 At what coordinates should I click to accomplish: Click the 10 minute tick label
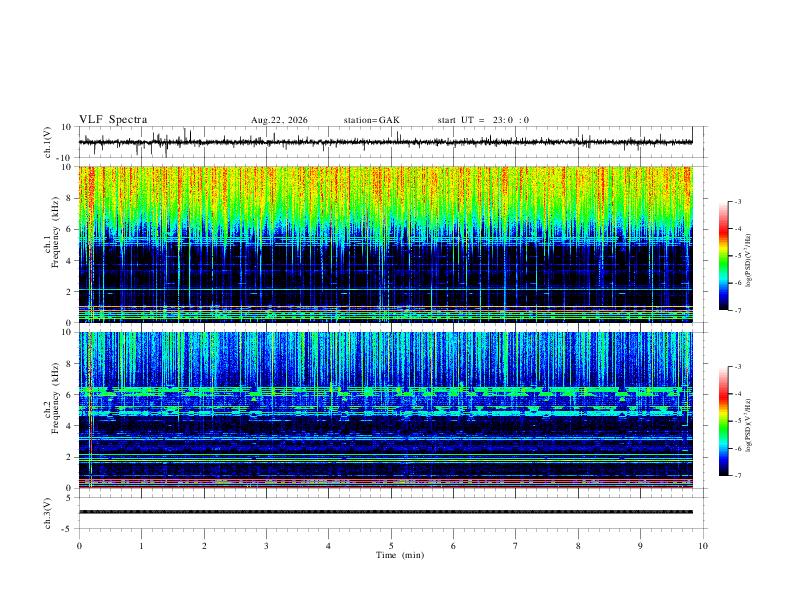point(703,546)
